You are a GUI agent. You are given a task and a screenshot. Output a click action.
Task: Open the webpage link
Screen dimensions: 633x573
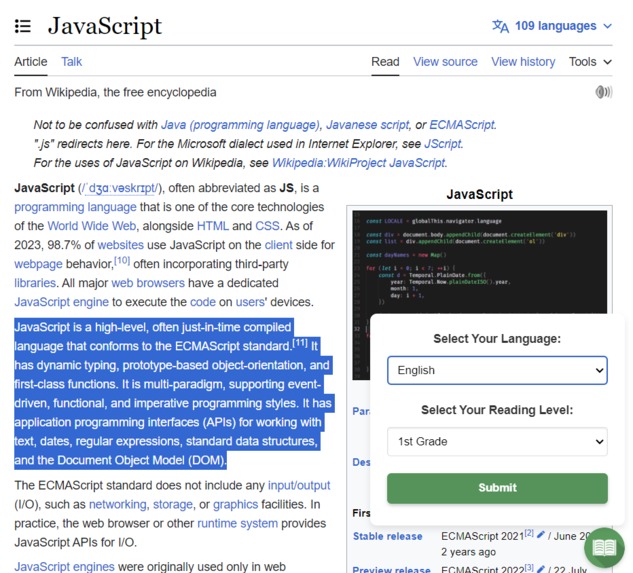click(x=38, y=264)
